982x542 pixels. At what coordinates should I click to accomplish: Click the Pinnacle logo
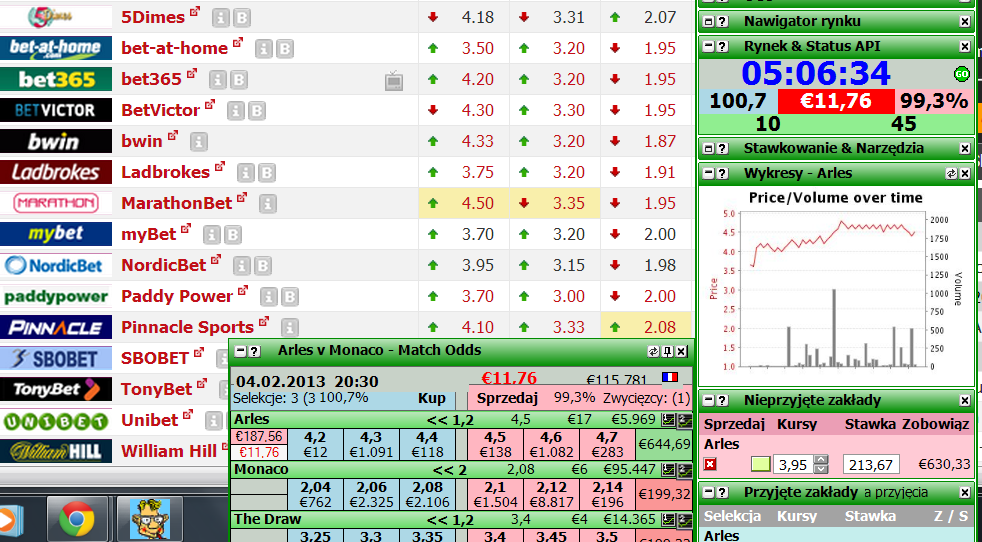point(56,328)
